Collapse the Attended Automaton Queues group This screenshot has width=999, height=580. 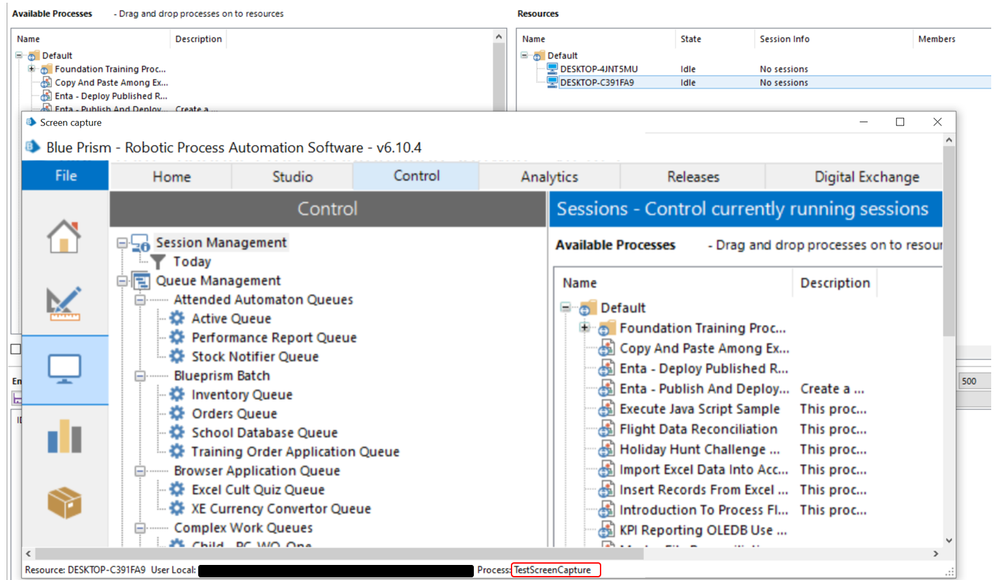140,300
